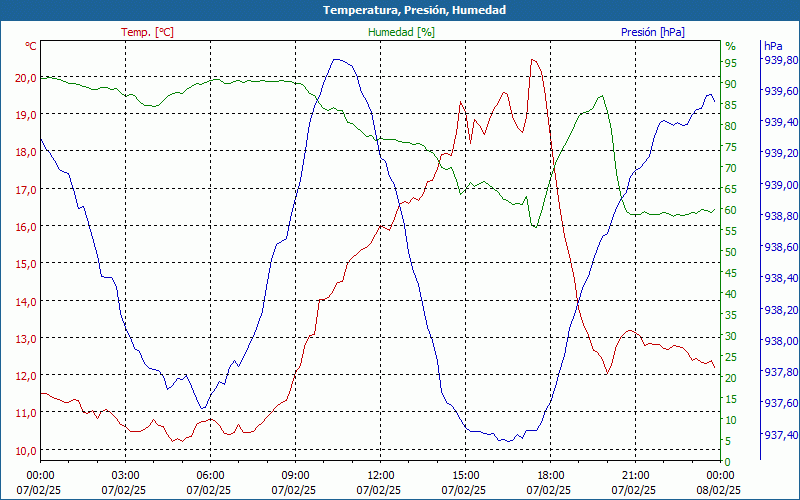Click the "12:00" time axis label
Viewport: 800px width, 500px height.
pyautogui.click(x=380, y=476)
